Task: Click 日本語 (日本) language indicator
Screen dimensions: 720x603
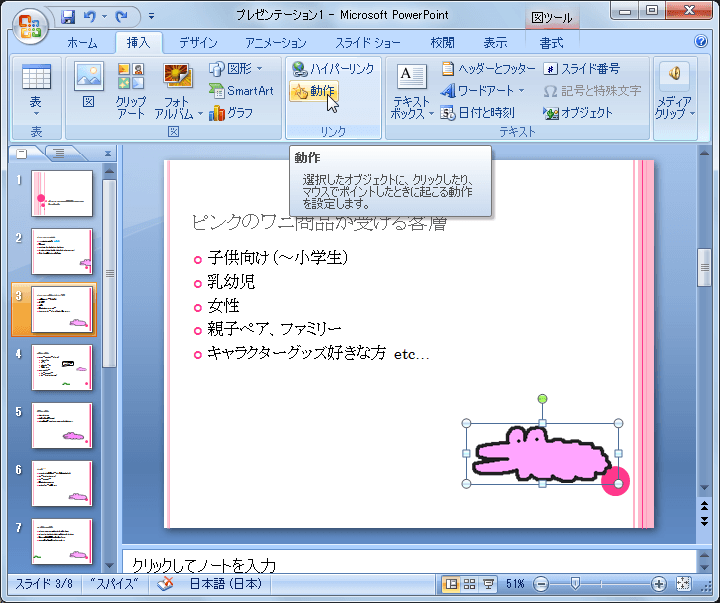Action: pyautogui.click(x=225, y=584)
